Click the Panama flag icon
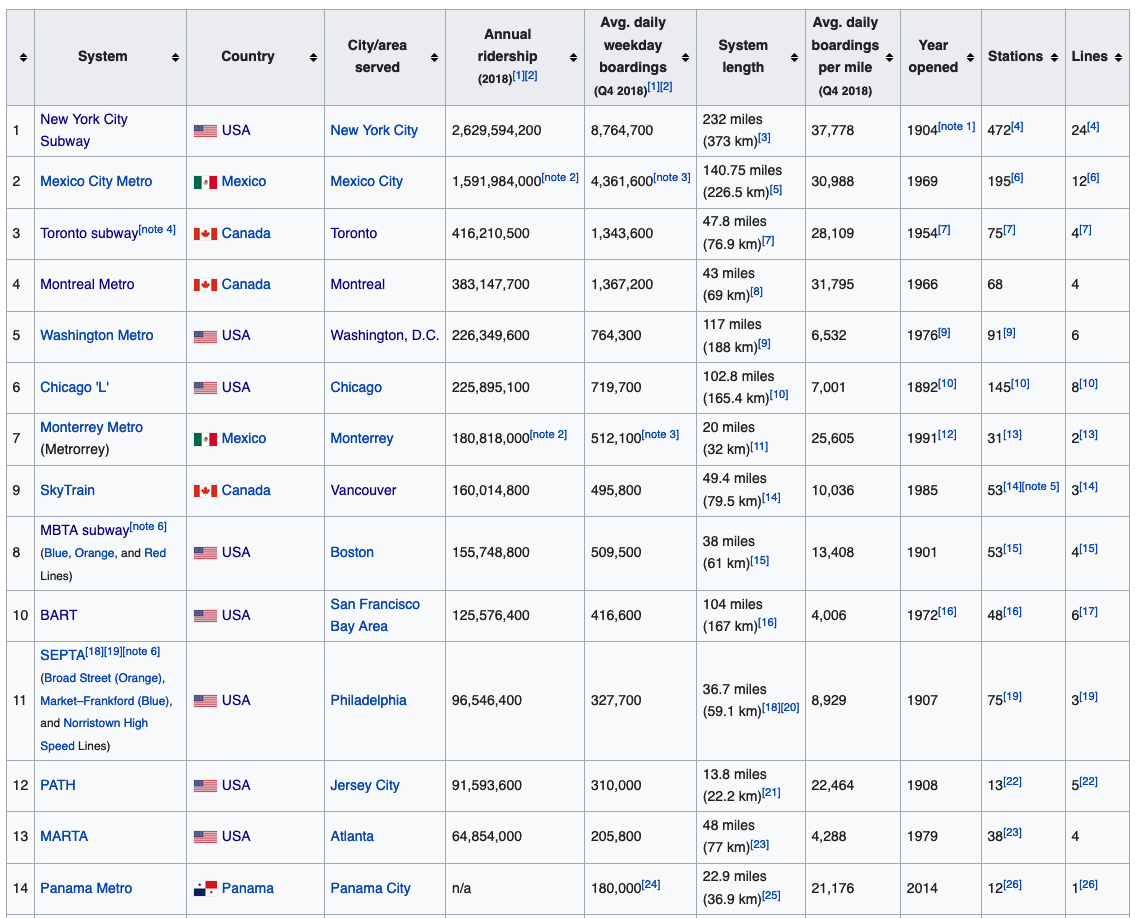Viewport: 1135px width, 918px height. (x=205, y=888)
